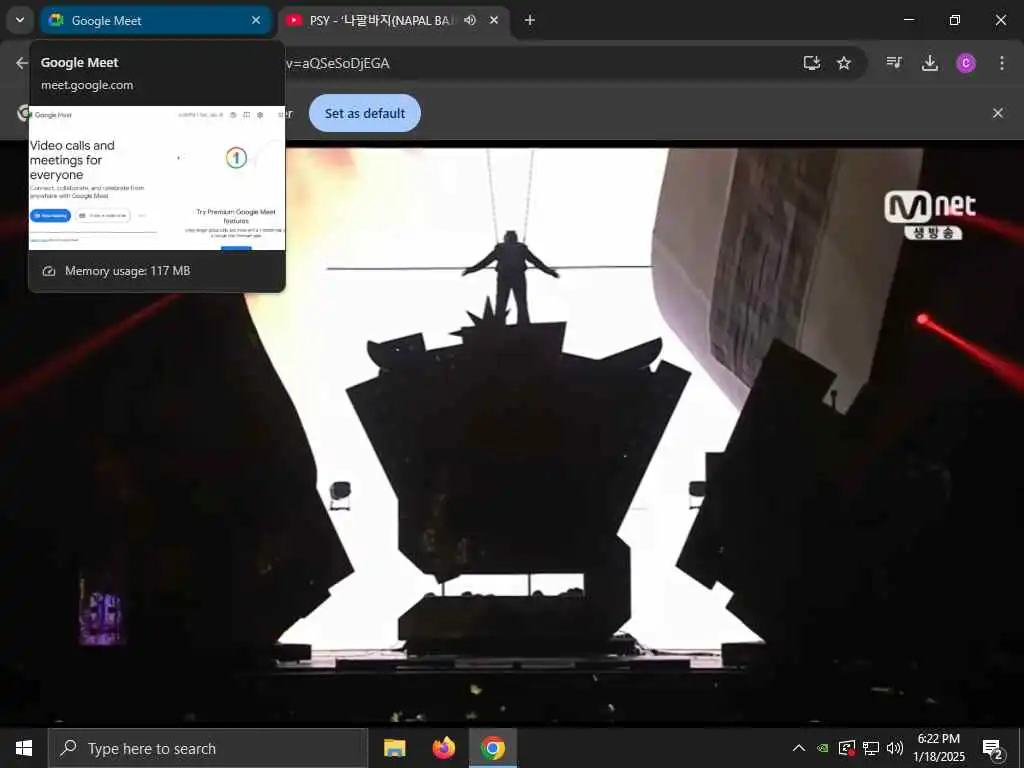The width and height of the screenshot is (1024, 768).
Task: Open the Chrome downloads icon
Action: coord(930,63)
